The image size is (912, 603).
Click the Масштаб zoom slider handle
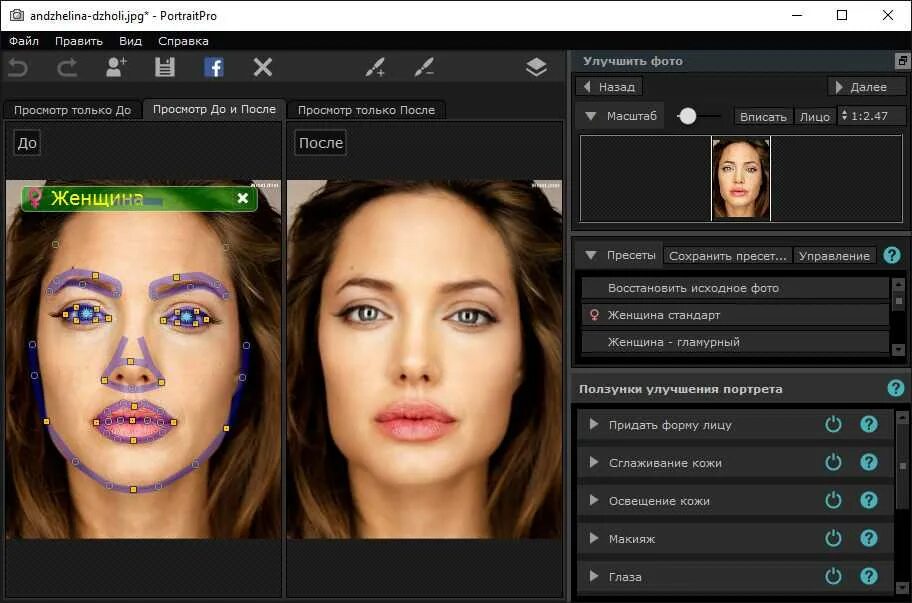point(687,116)
